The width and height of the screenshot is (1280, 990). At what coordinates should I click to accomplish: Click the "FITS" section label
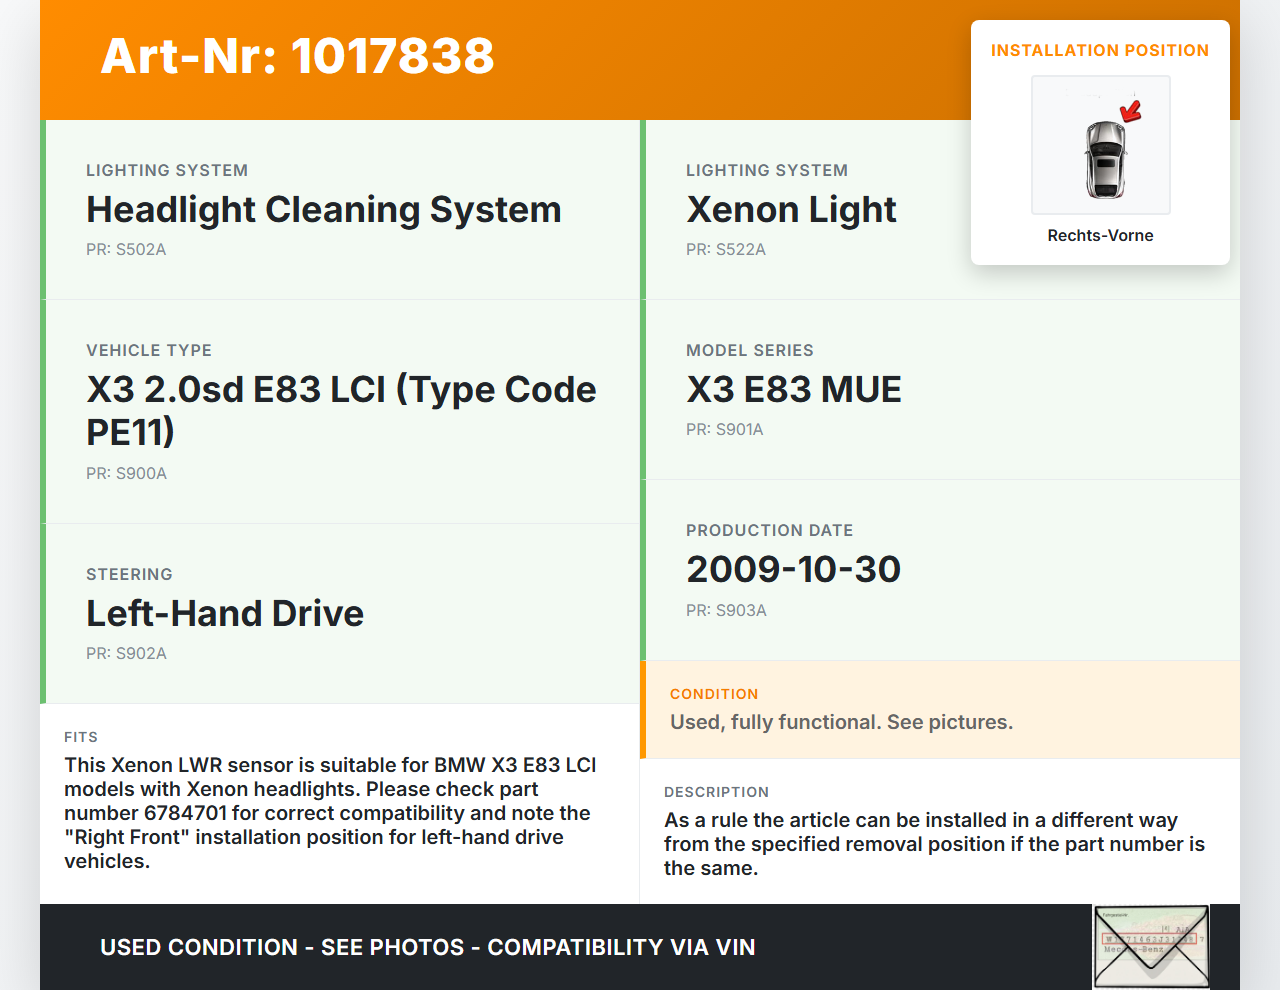tap(81, 737)
